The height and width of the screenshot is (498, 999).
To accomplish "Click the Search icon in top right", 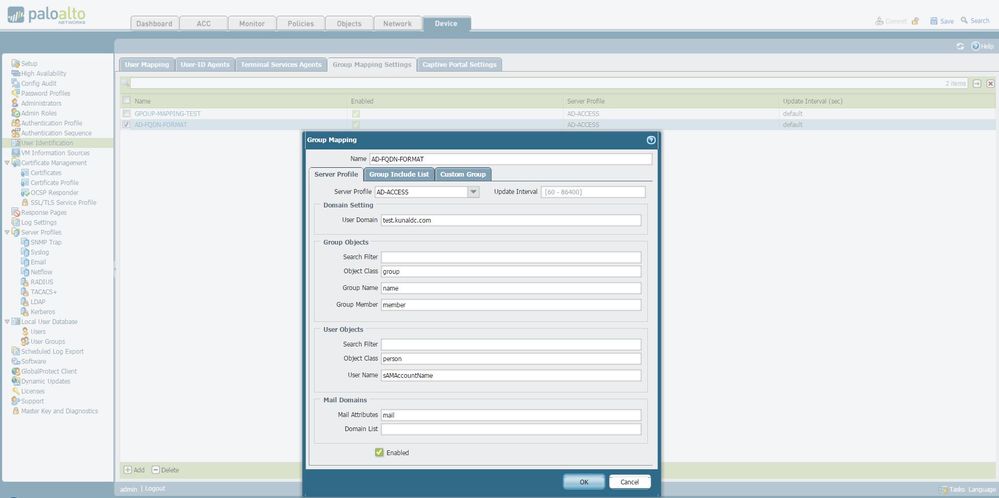I will click(x=964, y=21).
